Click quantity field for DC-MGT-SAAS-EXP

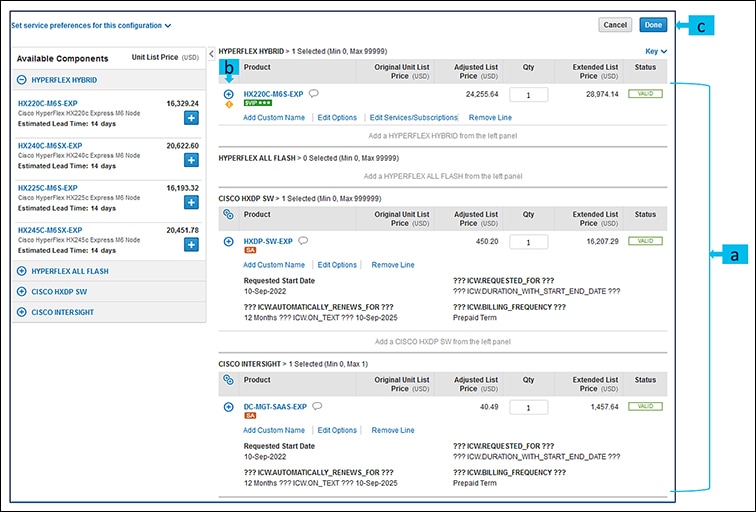coord(528,407)
